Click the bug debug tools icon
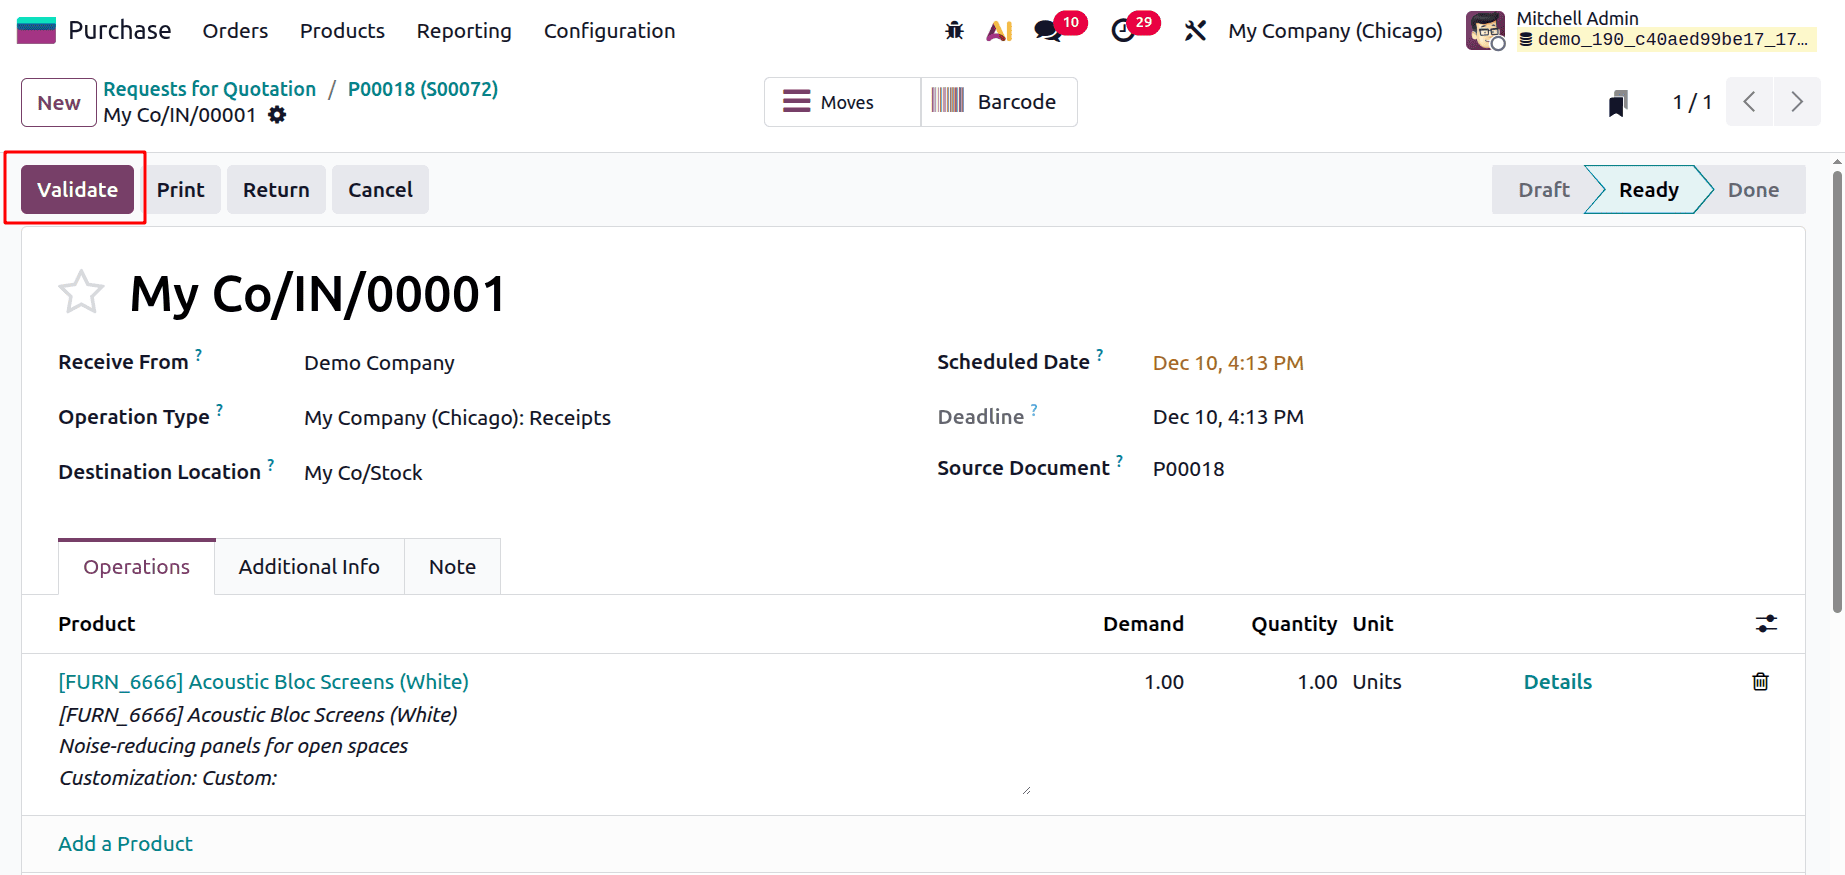This screenshot has height=875, width=1845. click(954, 31)
